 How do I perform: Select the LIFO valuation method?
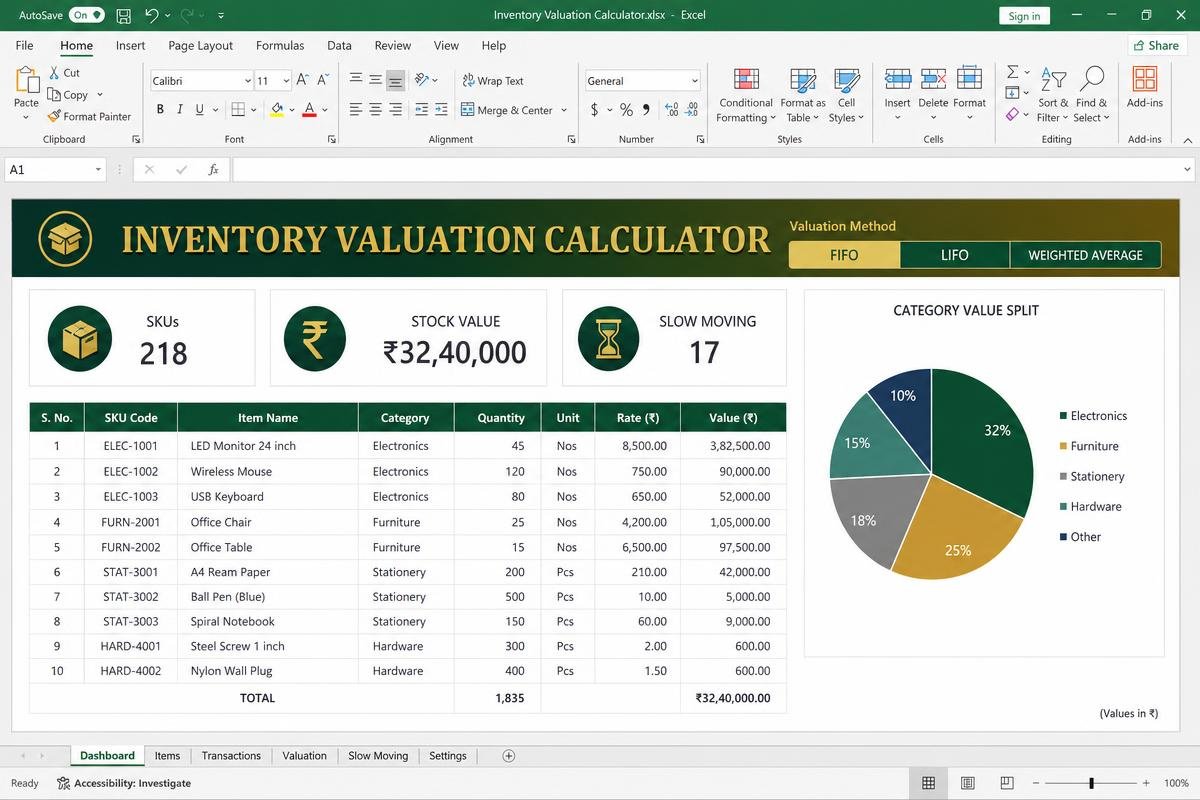(x=955, y=255)
